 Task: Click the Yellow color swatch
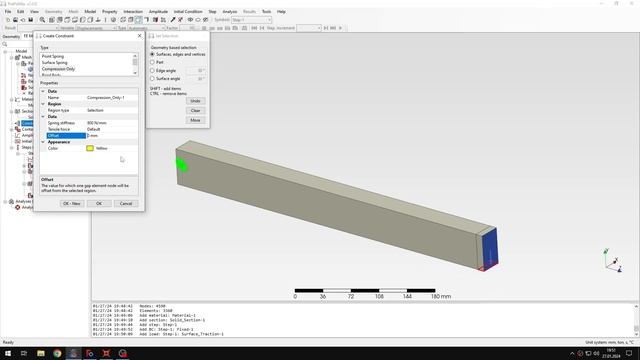(90, 148)
